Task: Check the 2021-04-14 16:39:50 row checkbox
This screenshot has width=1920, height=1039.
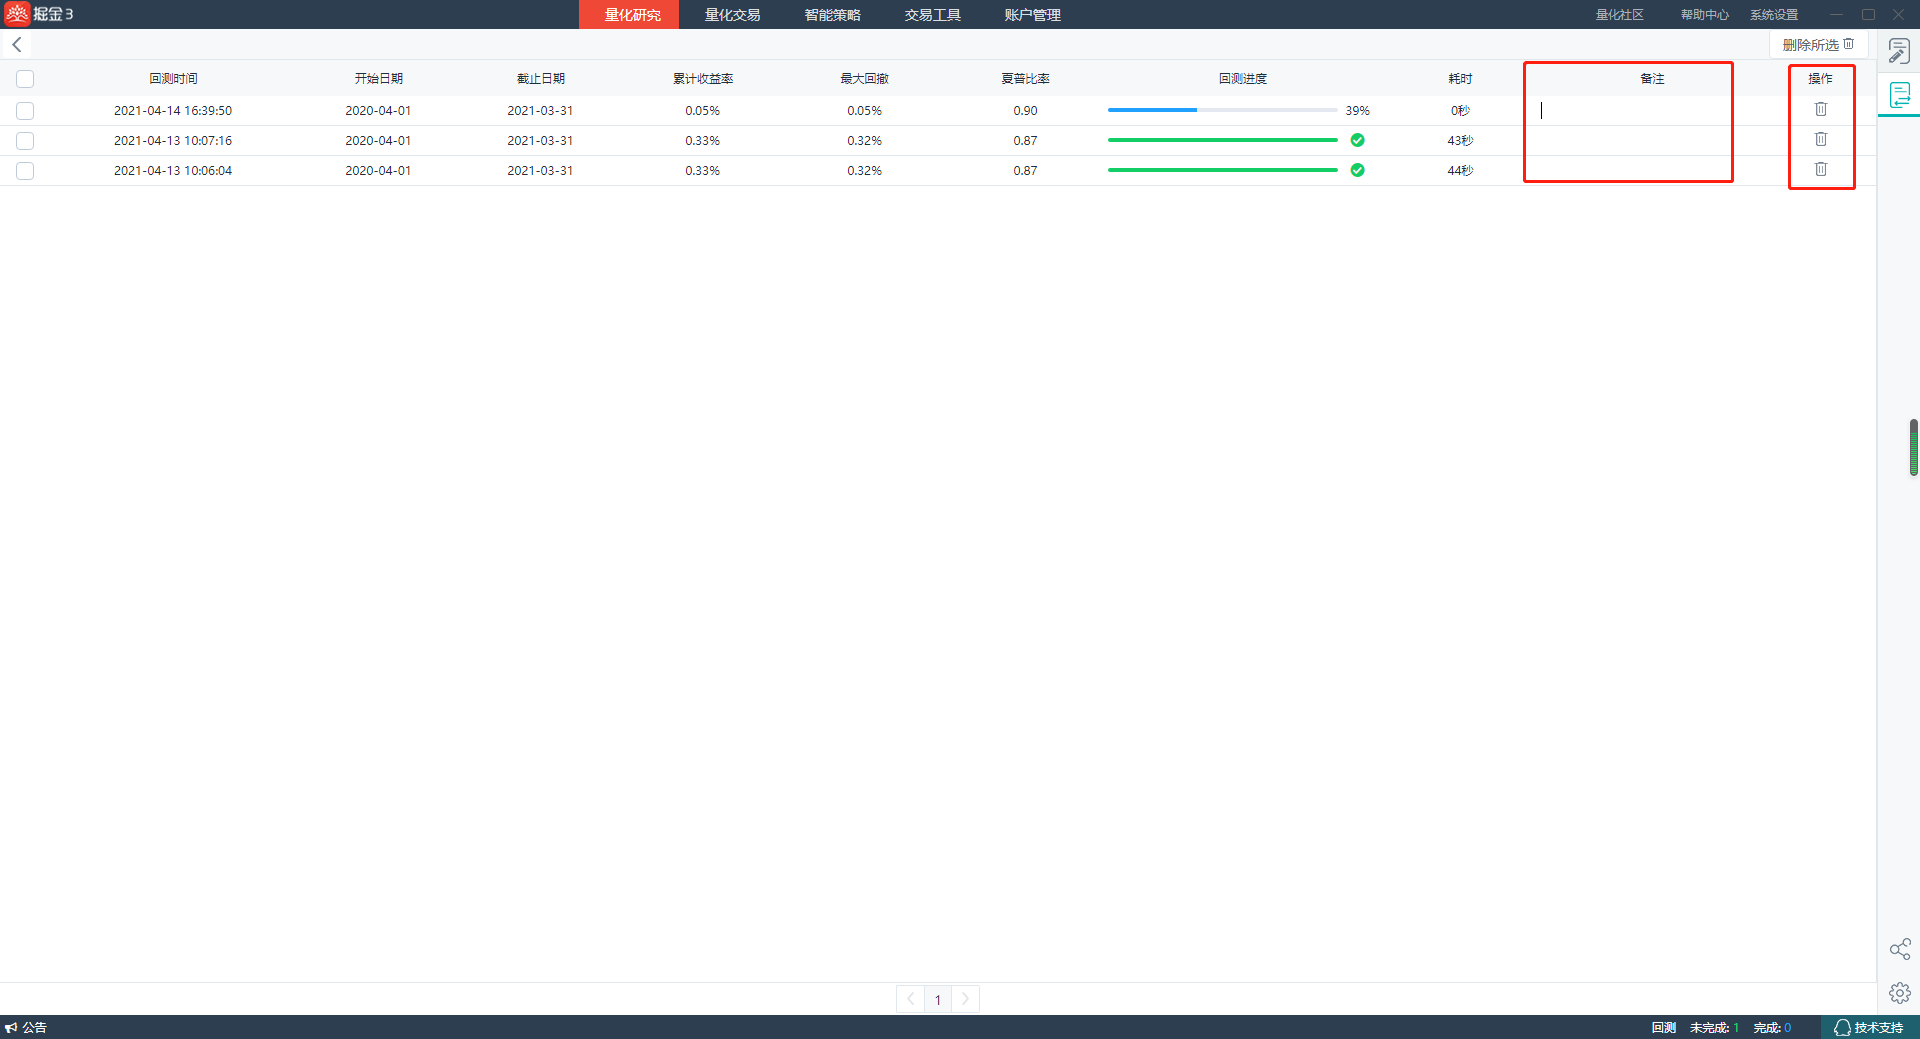Action: coord(25,111)
